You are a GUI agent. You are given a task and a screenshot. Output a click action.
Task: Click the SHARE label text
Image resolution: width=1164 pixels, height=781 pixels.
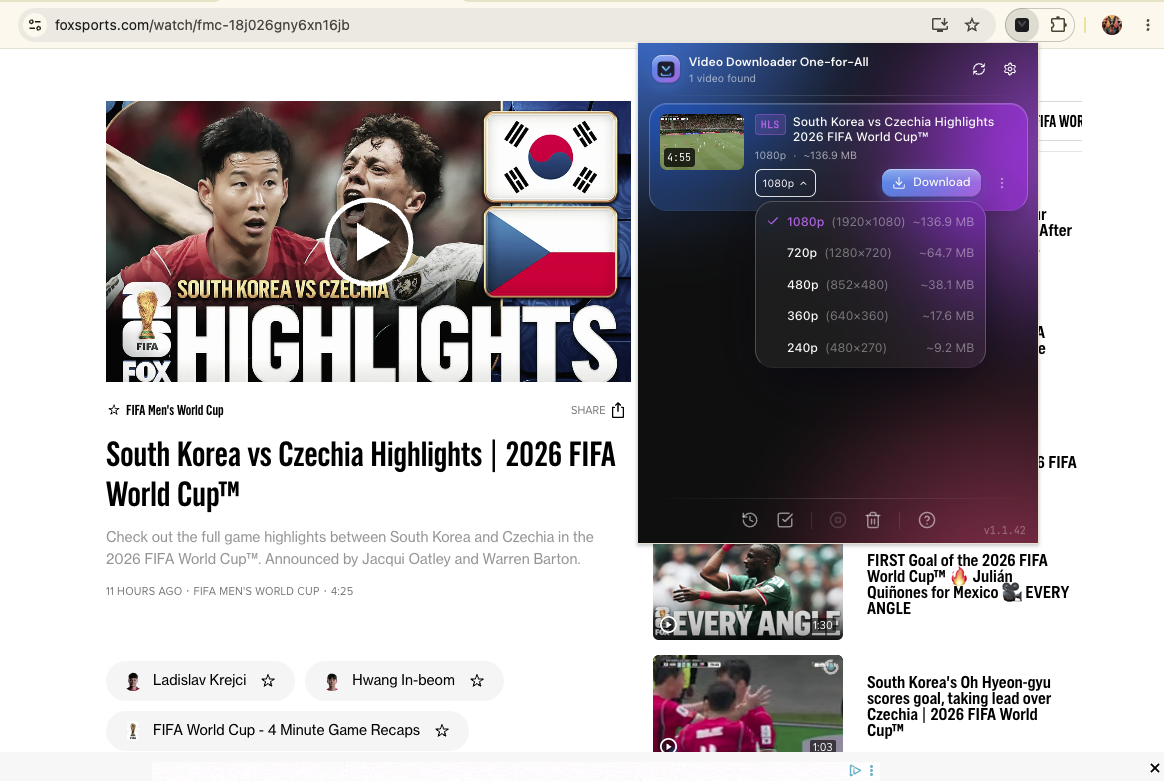[588, 411]
